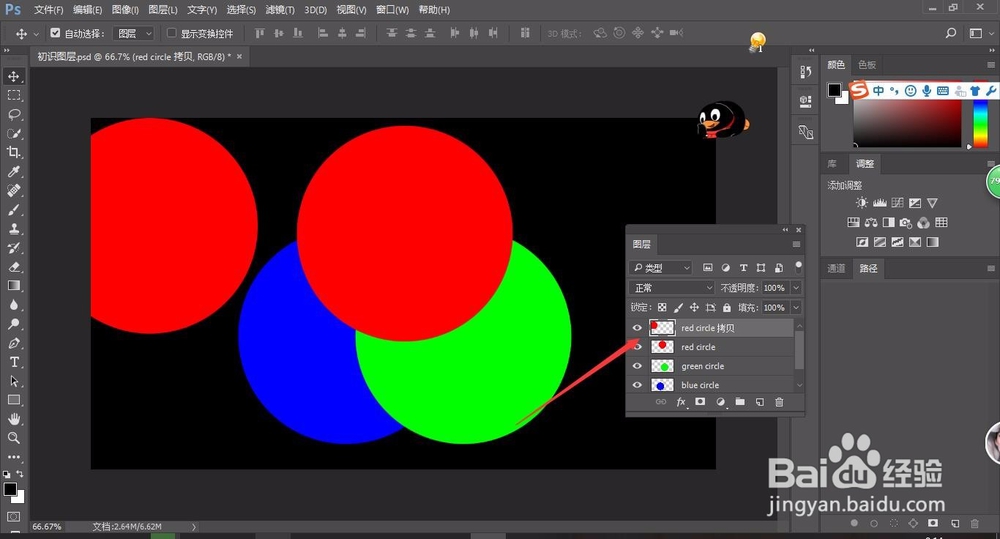Open the 填充 fill slider arrow

(x=796, y=307)
